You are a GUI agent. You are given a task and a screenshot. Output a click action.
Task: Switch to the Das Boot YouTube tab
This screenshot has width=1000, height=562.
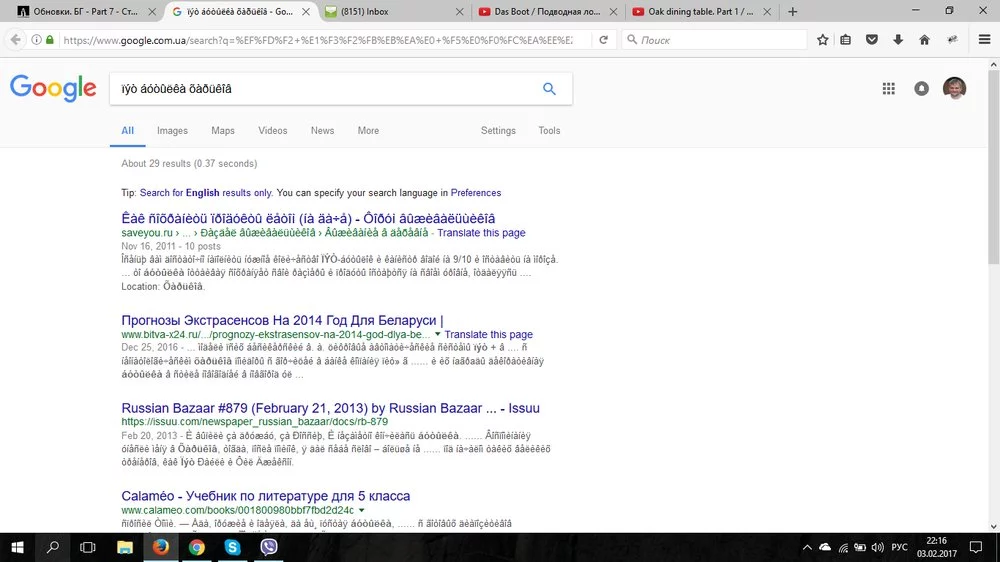click(x=547, y=11)
